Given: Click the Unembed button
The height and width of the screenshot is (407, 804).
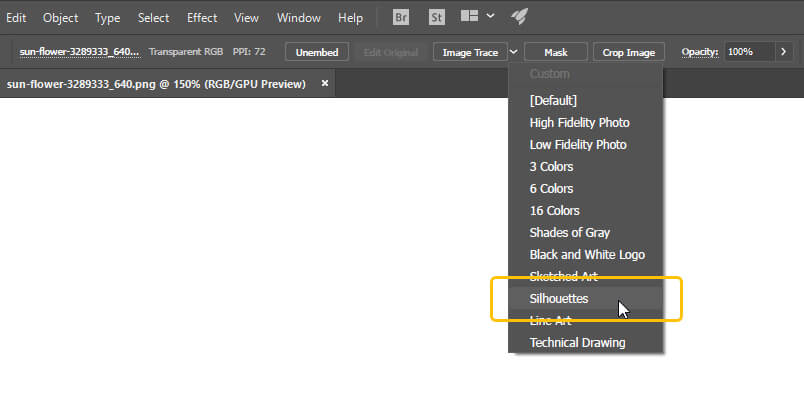Looking at the screenshot, I should pos(317,52).
